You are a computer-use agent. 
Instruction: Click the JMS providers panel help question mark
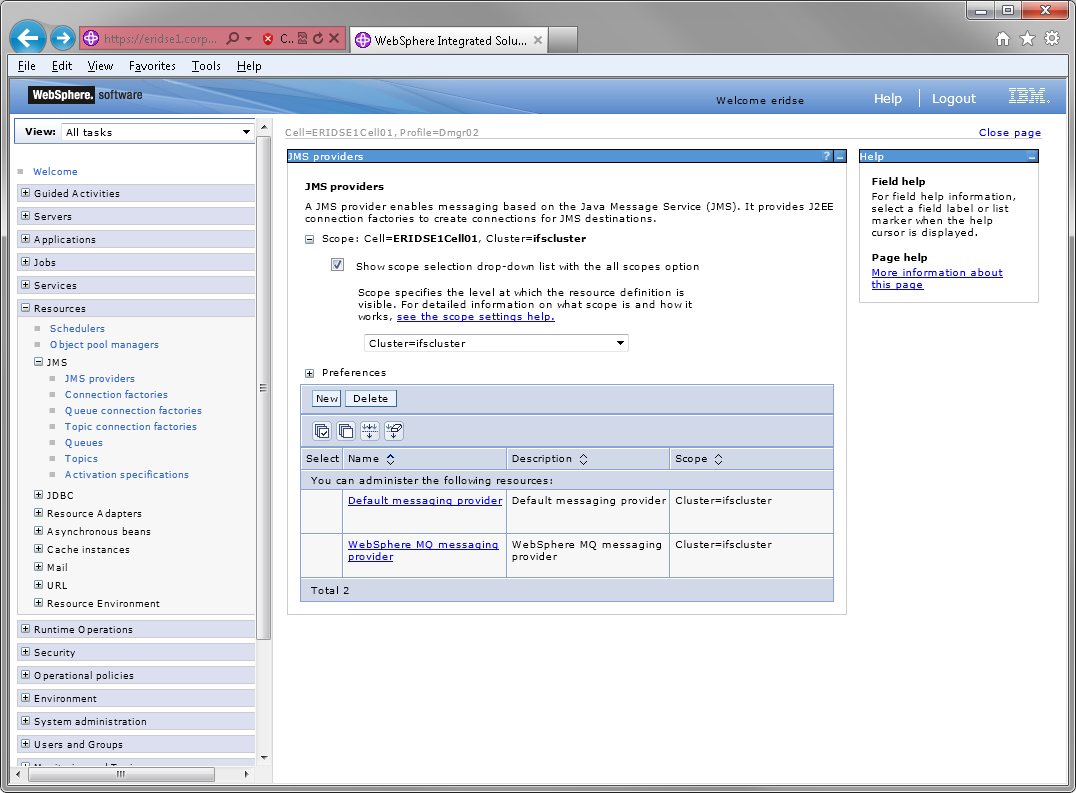click(827, 156)
